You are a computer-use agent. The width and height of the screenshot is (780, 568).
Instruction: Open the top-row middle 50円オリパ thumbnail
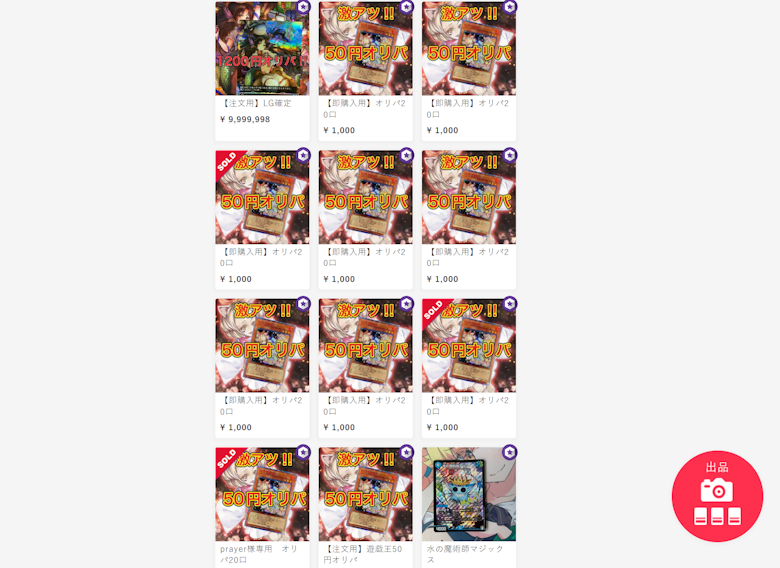coord(366,48)
